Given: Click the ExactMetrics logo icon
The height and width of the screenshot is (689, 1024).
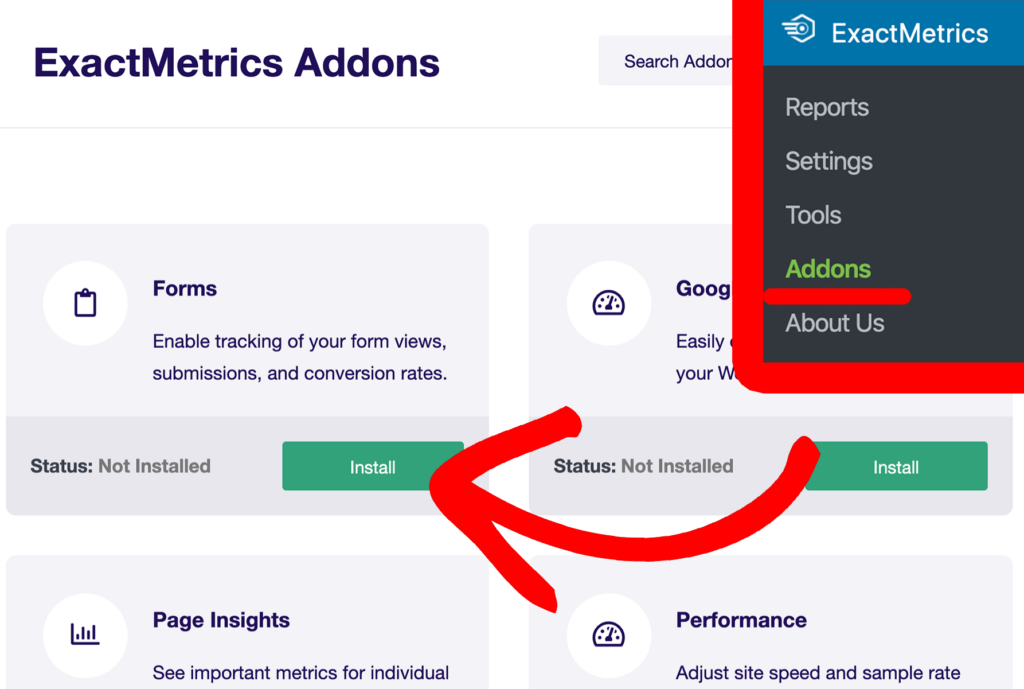Looking at the screenshot, I should tap(798, 32).
